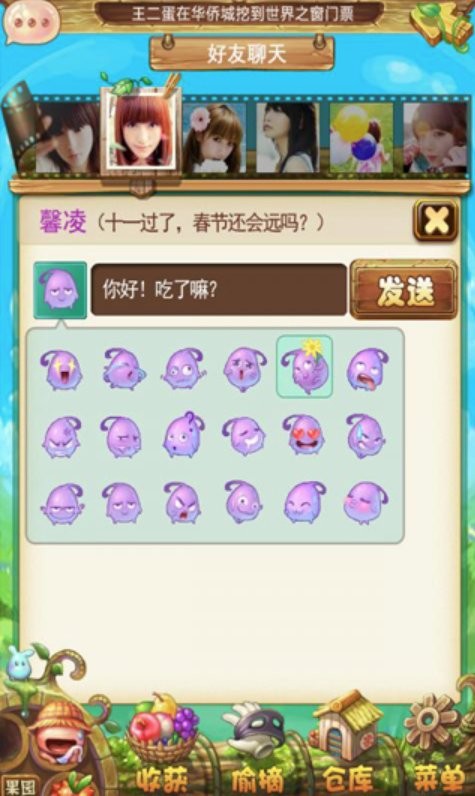The width and height of the screenshot is (475, 796).
Task: Pick the star-eyes laughing emoticon
Action: tap(61, 369)
